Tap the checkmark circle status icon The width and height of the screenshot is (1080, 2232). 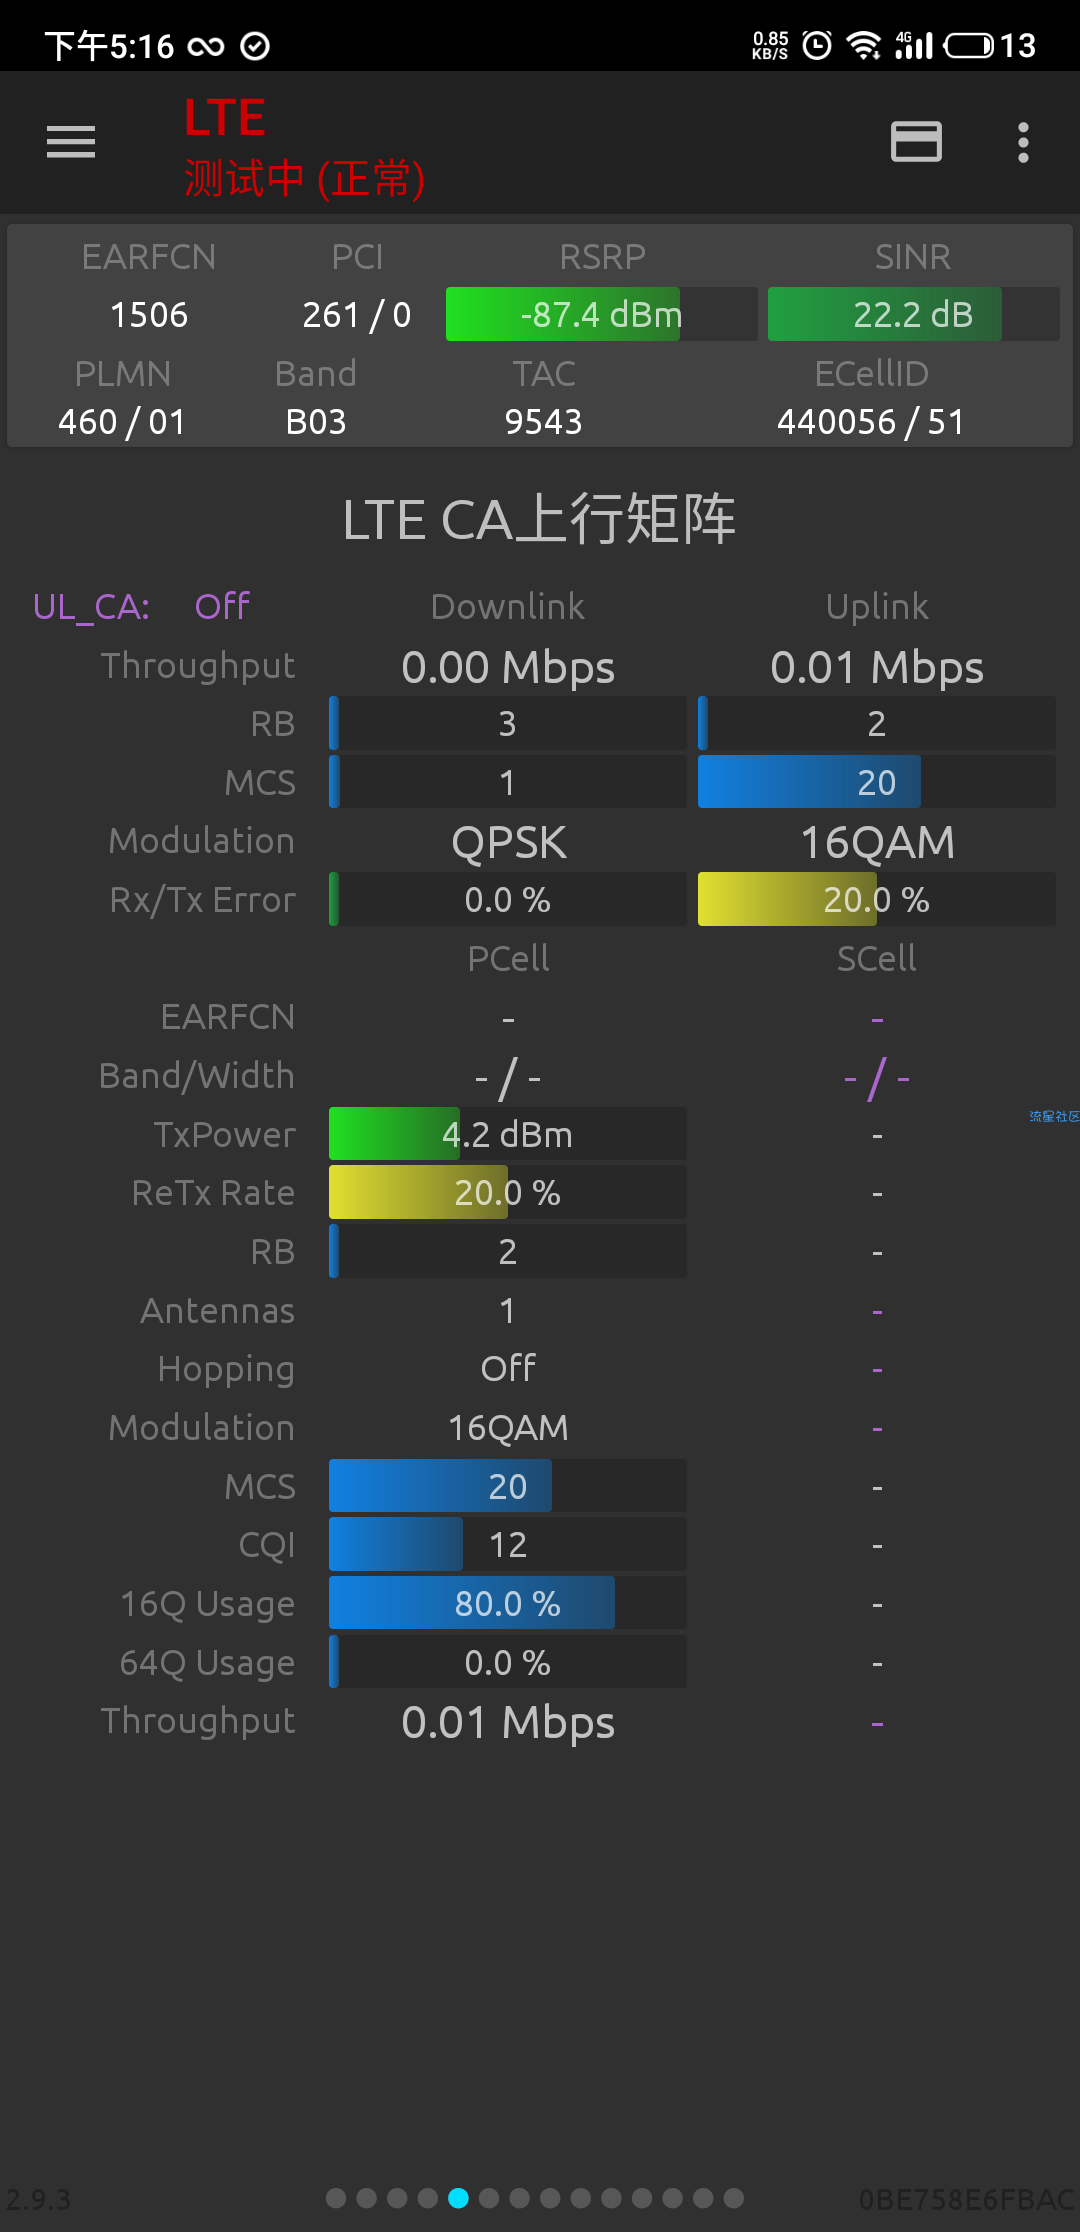[x=256, y=46]
